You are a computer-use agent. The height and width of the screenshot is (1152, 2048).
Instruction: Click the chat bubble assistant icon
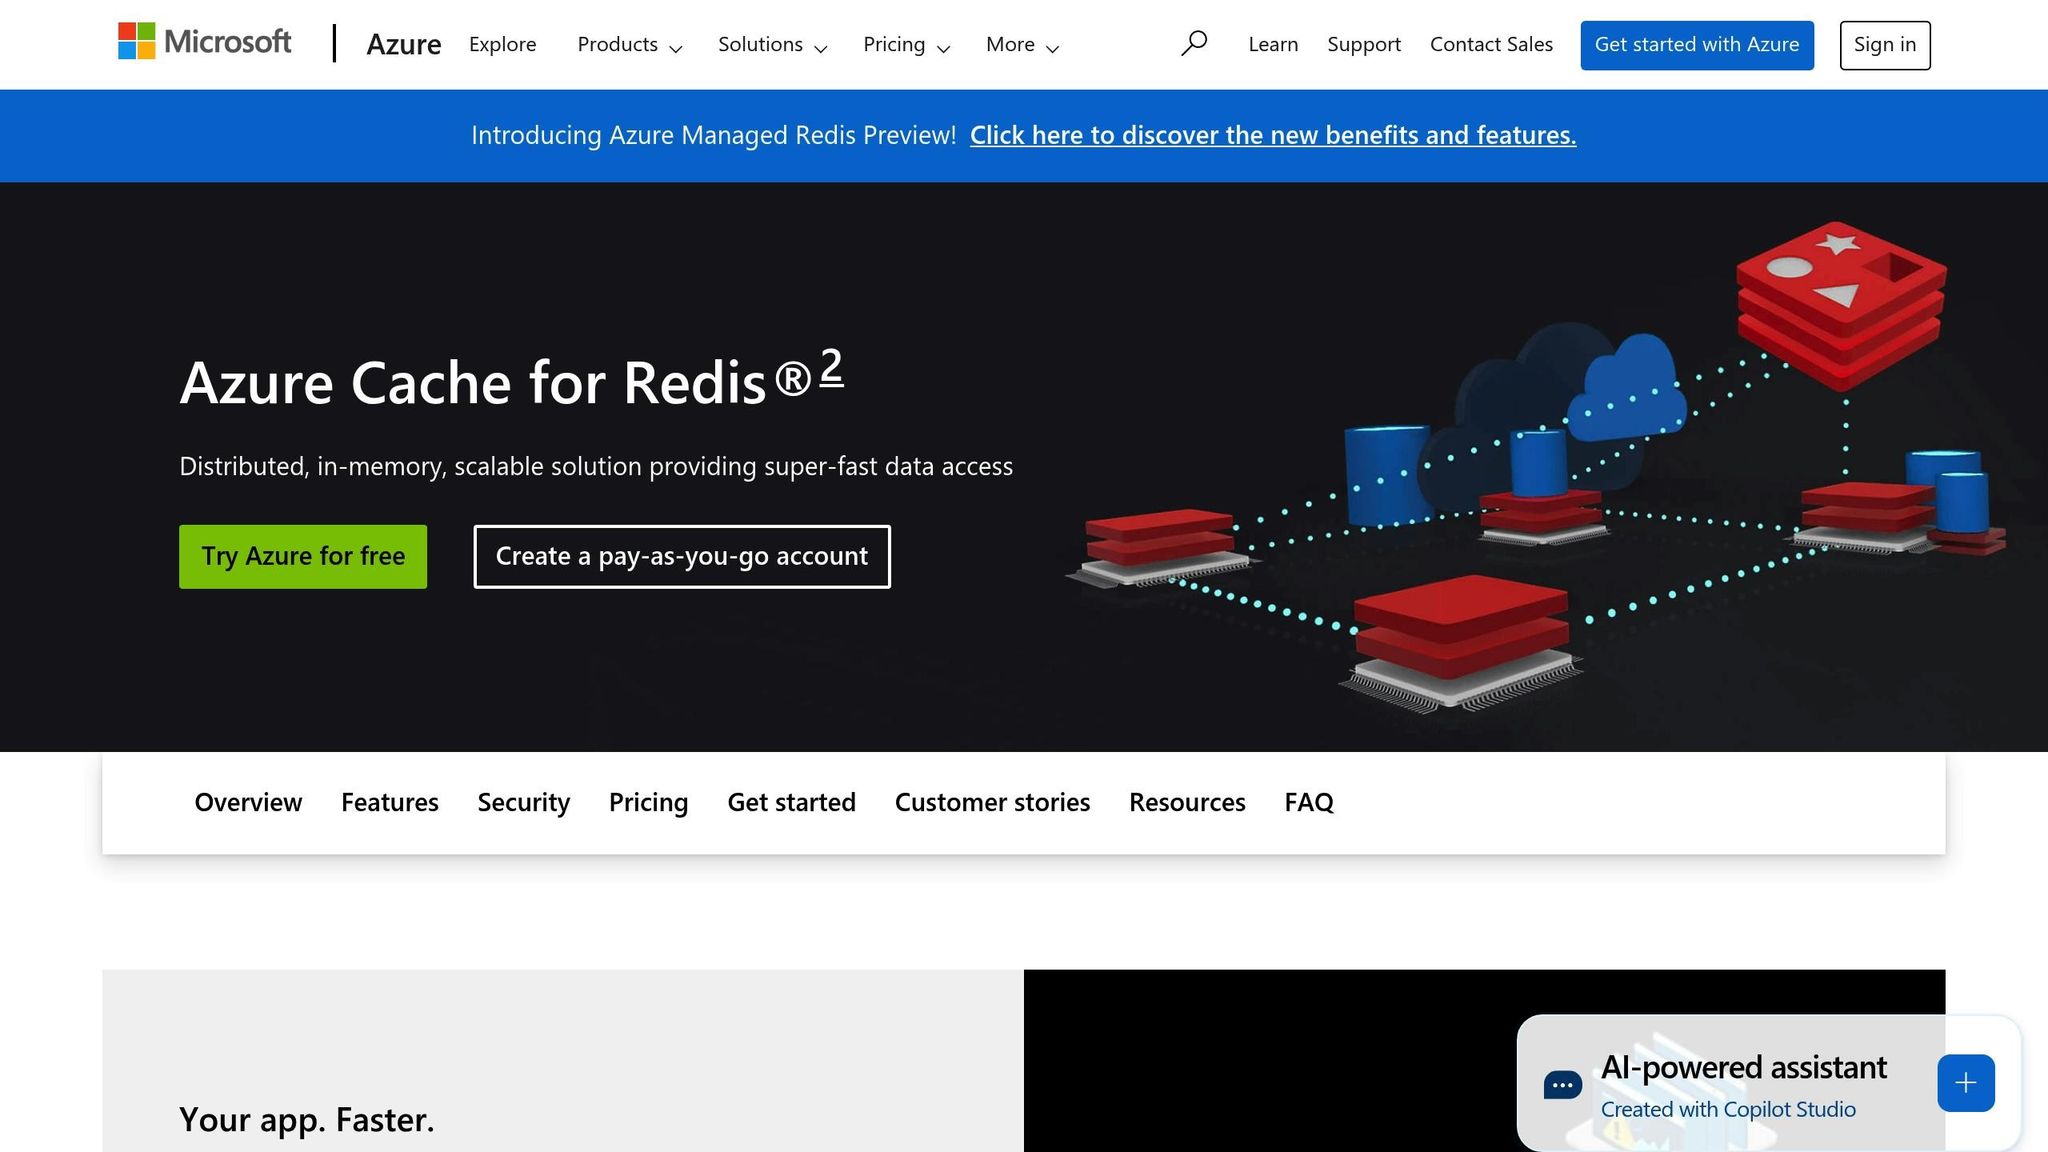1563,1085
